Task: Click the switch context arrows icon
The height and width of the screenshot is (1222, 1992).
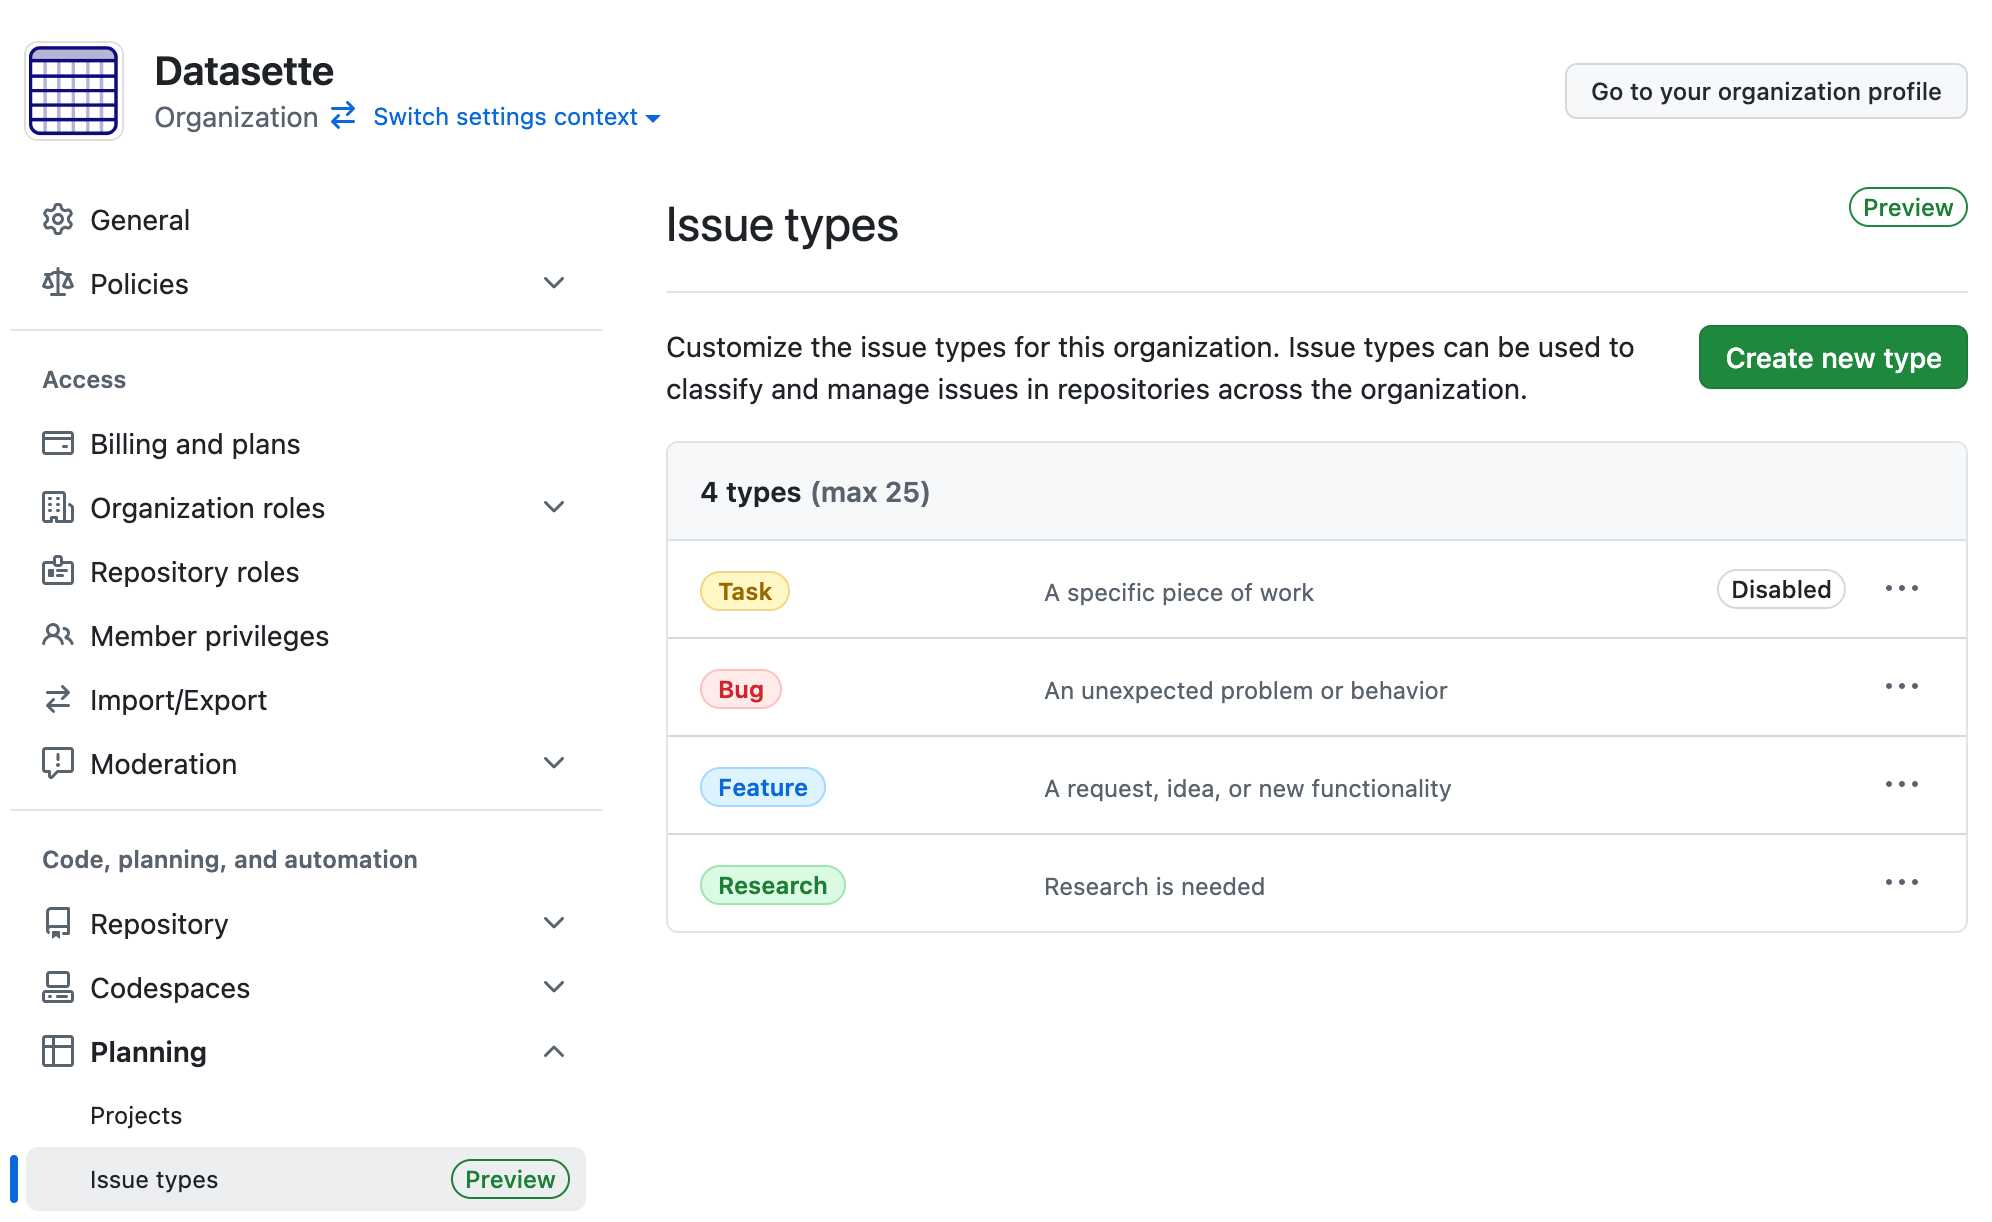Action: click(343, 116)
